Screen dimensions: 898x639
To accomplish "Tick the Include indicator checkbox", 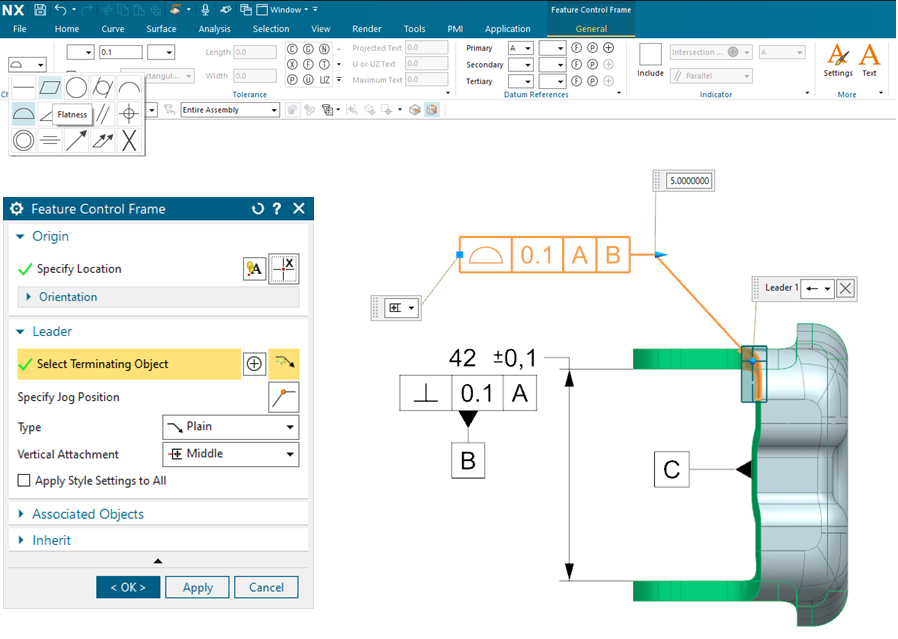I will point(650,54).
